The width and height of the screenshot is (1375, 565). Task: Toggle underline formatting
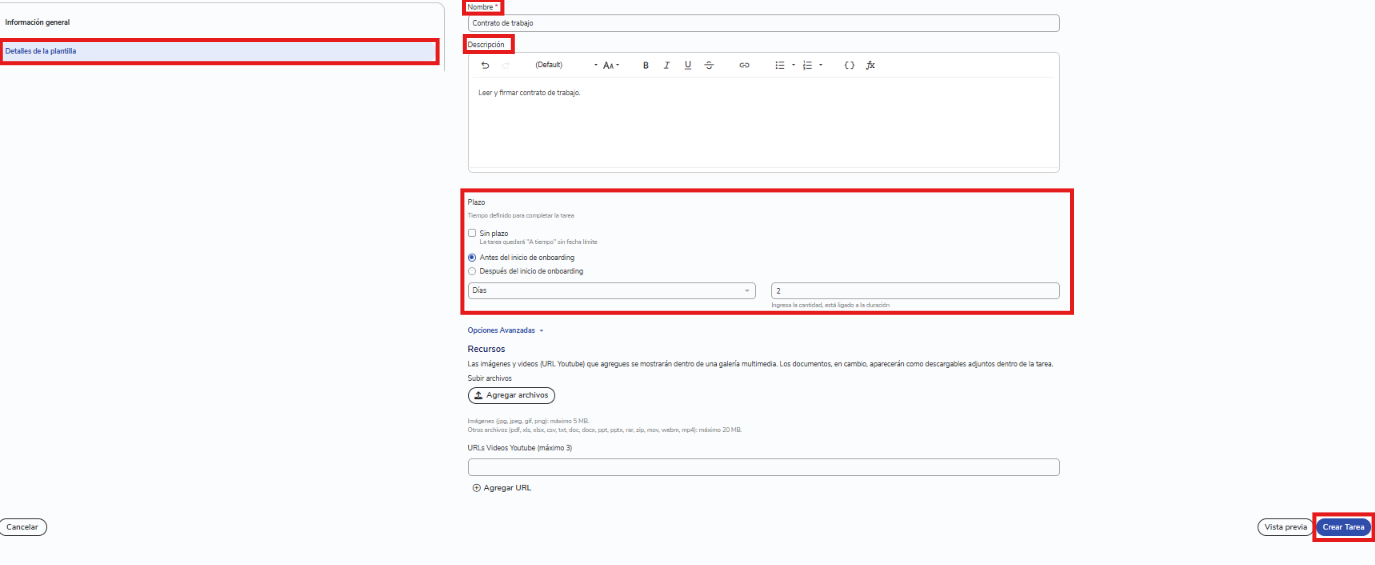point(688,65)
